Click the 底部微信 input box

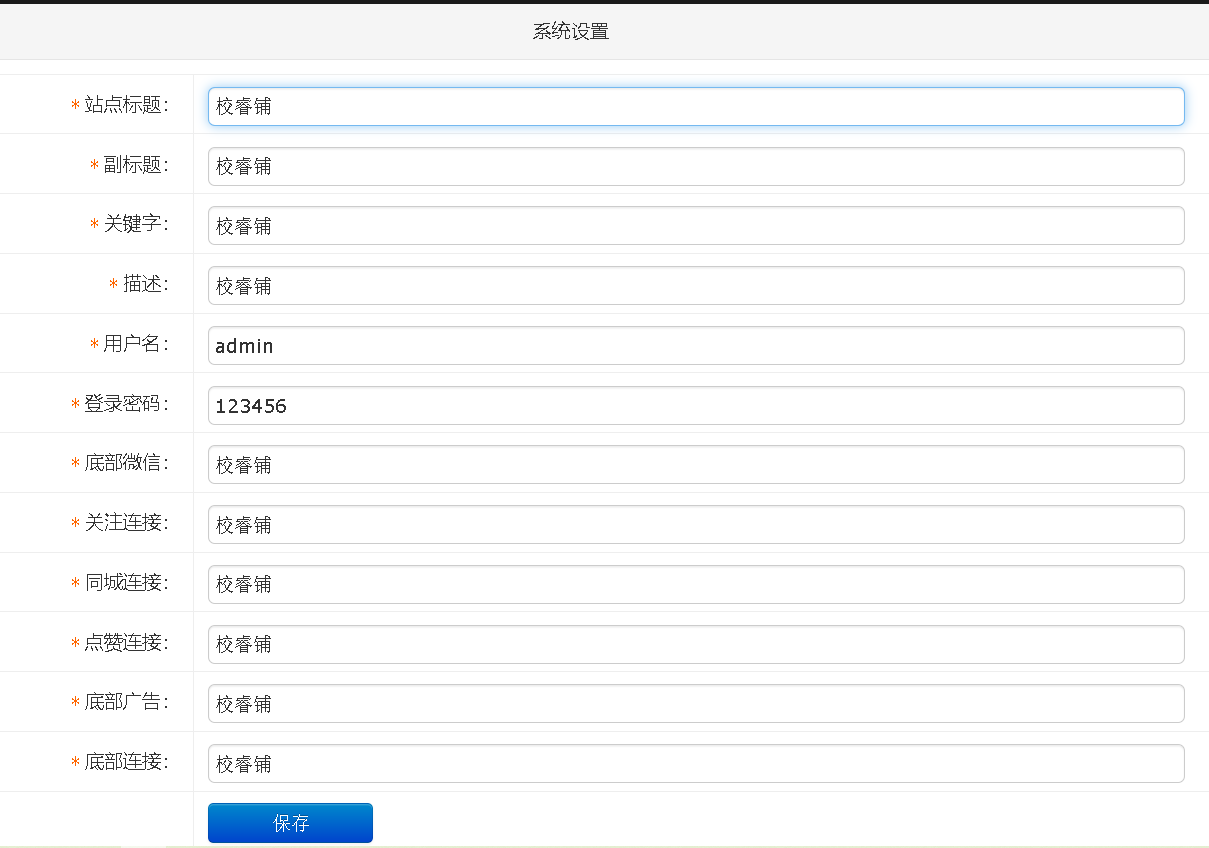(695, 464)
